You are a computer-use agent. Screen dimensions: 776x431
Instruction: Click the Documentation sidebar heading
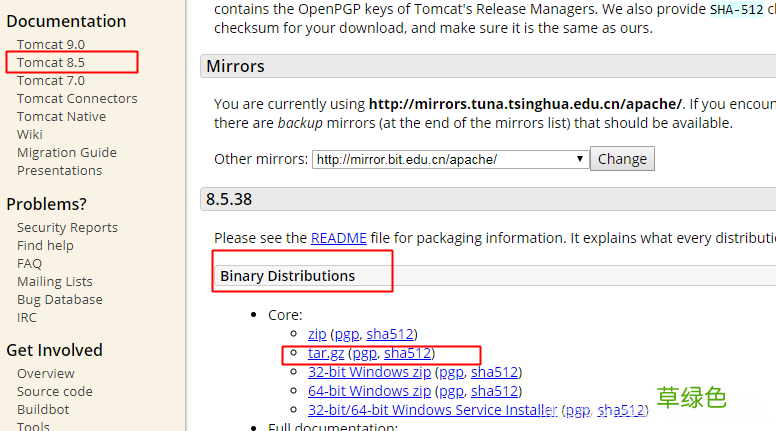pyautogui.click(x=66, y=21)
